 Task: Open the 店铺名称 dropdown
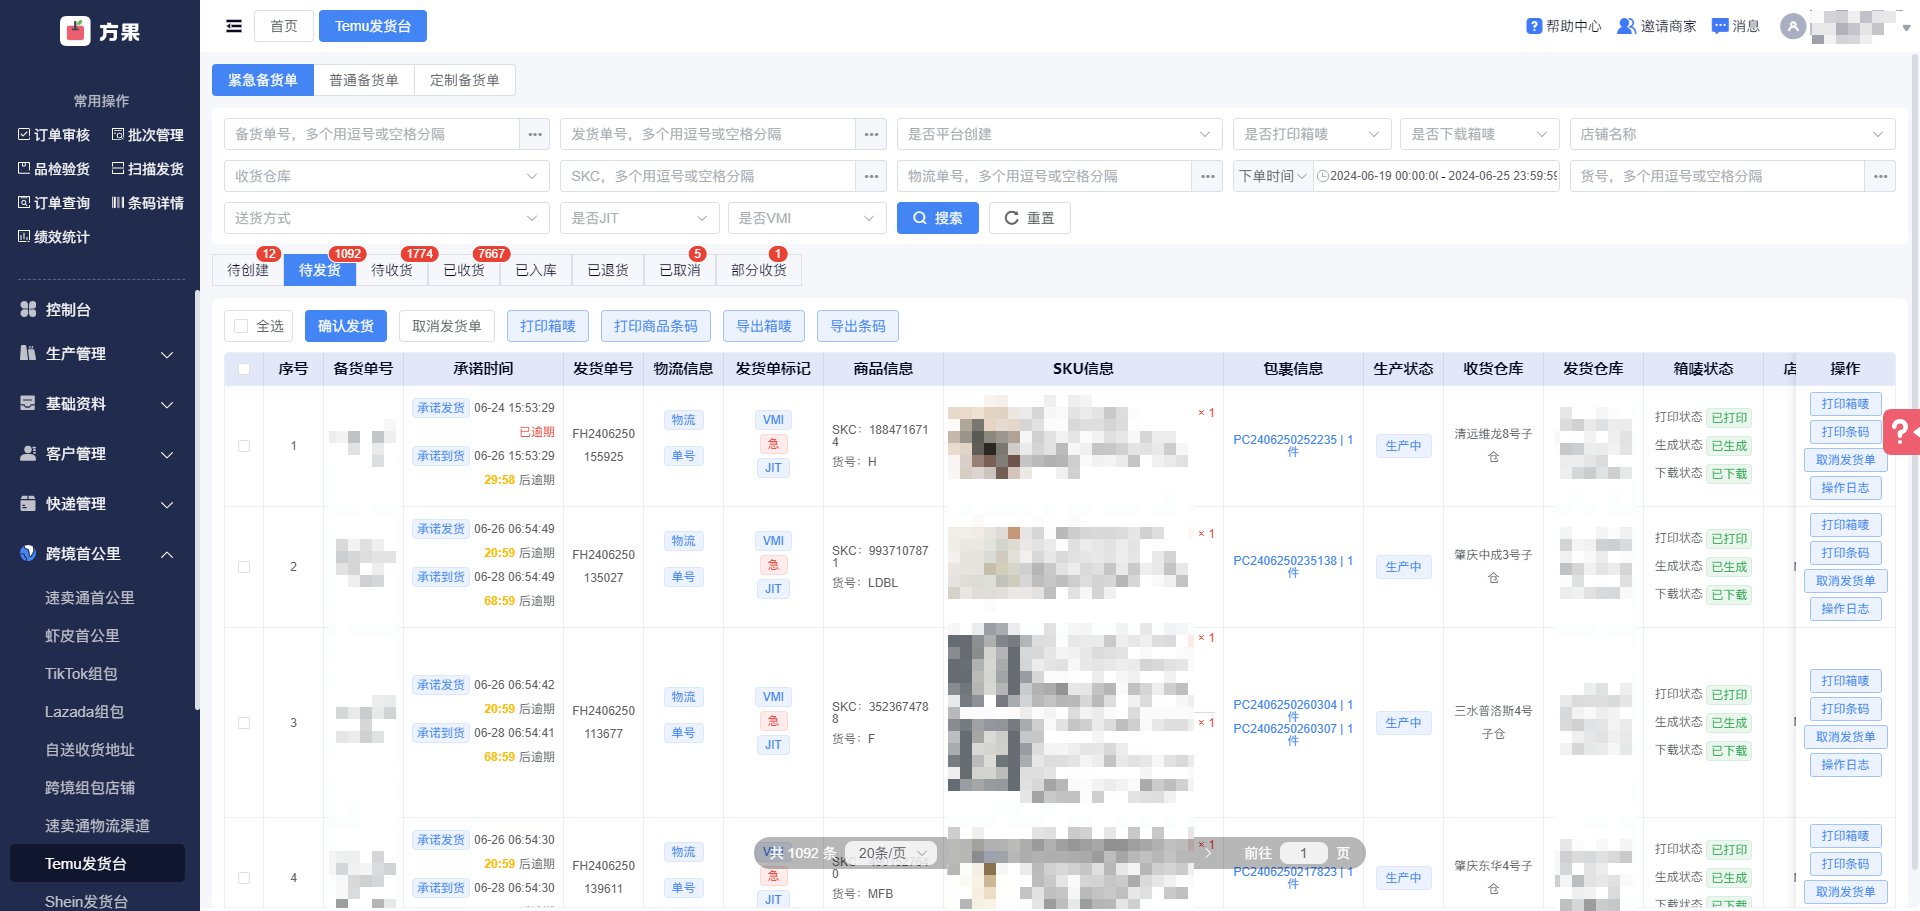pos(1732,134)
